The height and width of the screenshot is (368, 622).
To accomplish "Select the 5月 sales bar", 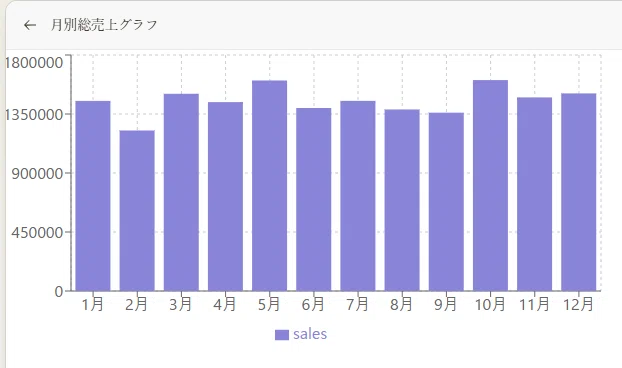I will point(269,186).
